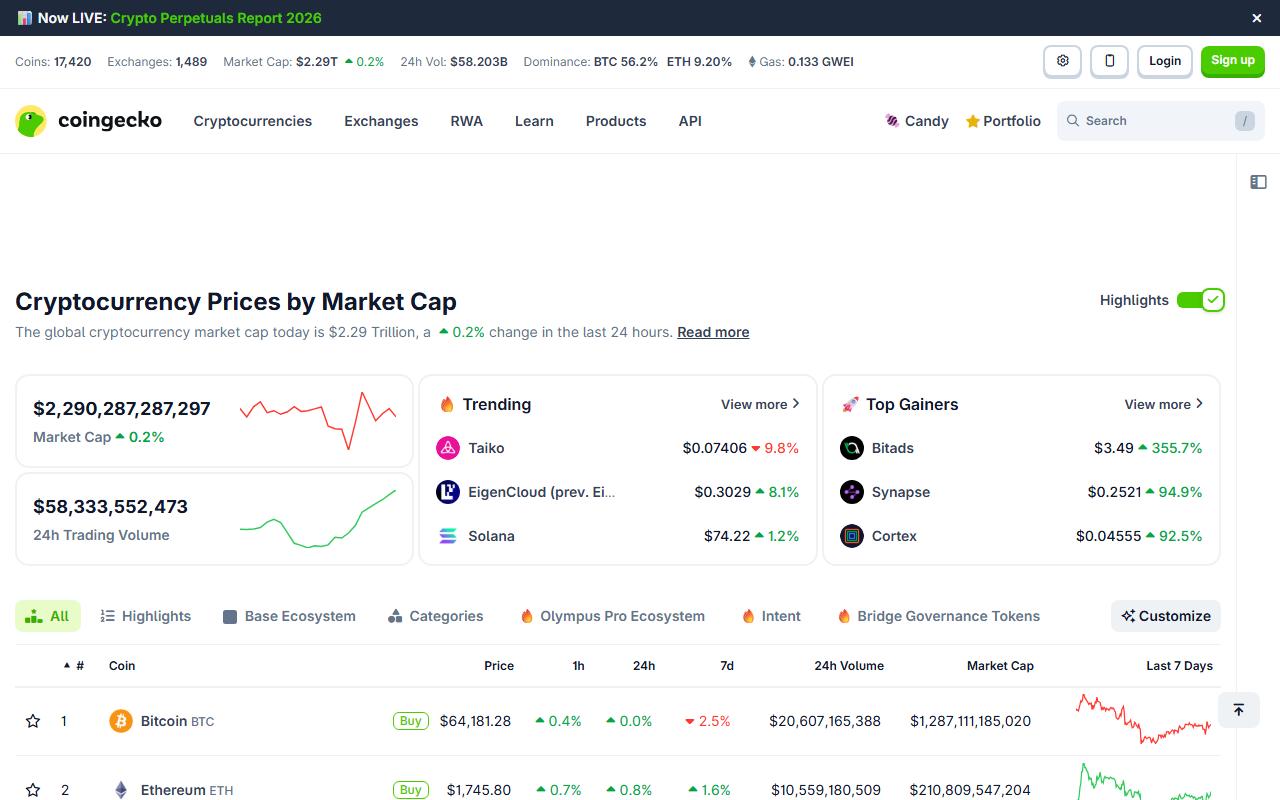Click the Portfolio star icon
1280x800 pixels.
coord(972,121)
